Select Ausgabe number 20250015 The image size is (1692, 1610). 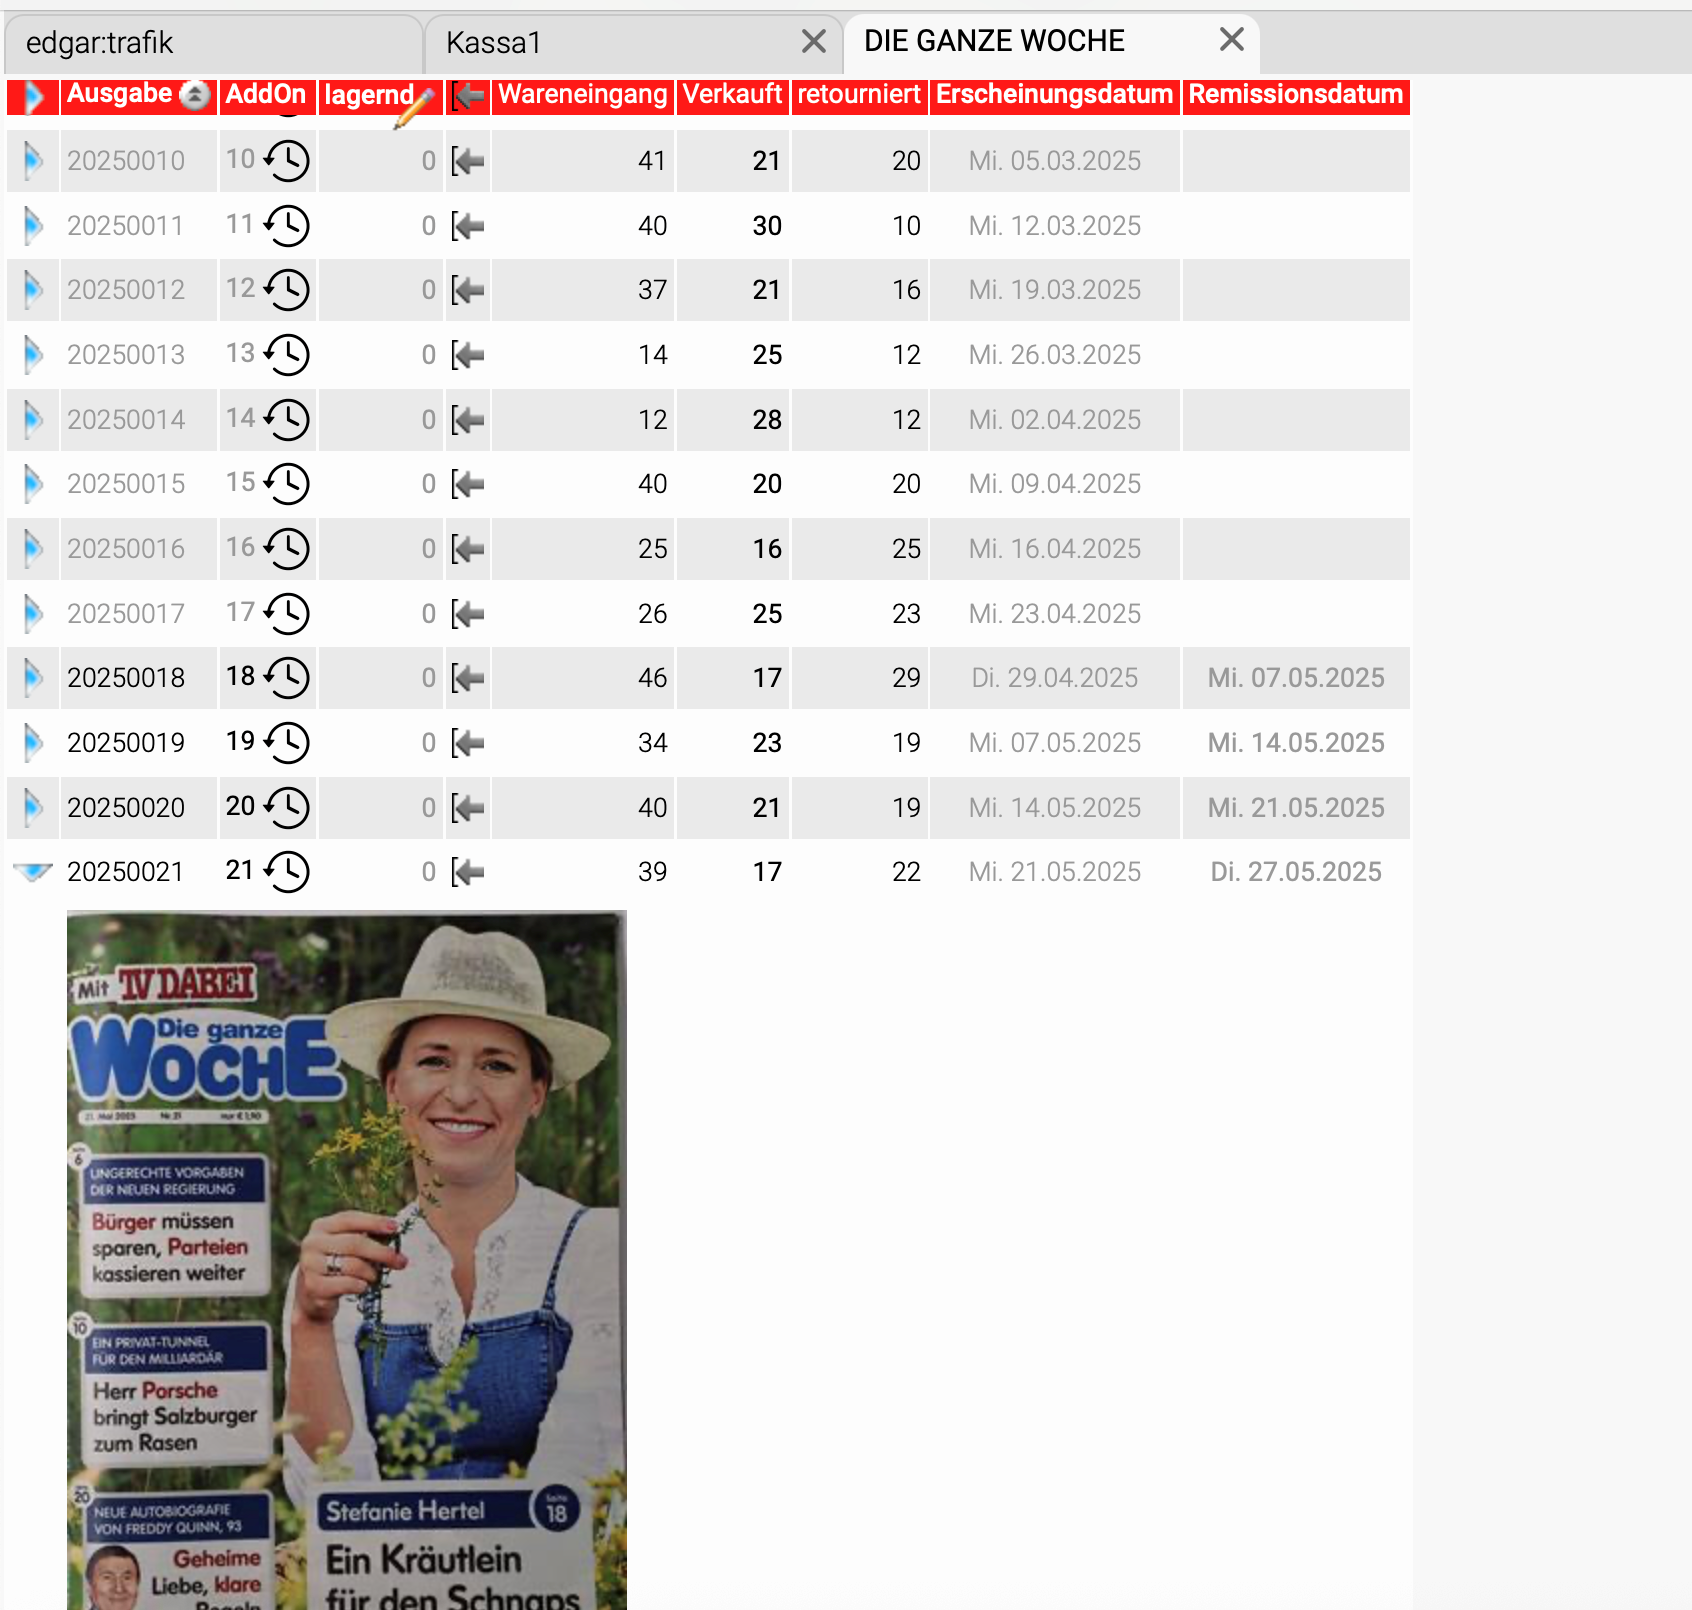pyautogui.click(x=126, y=484)
